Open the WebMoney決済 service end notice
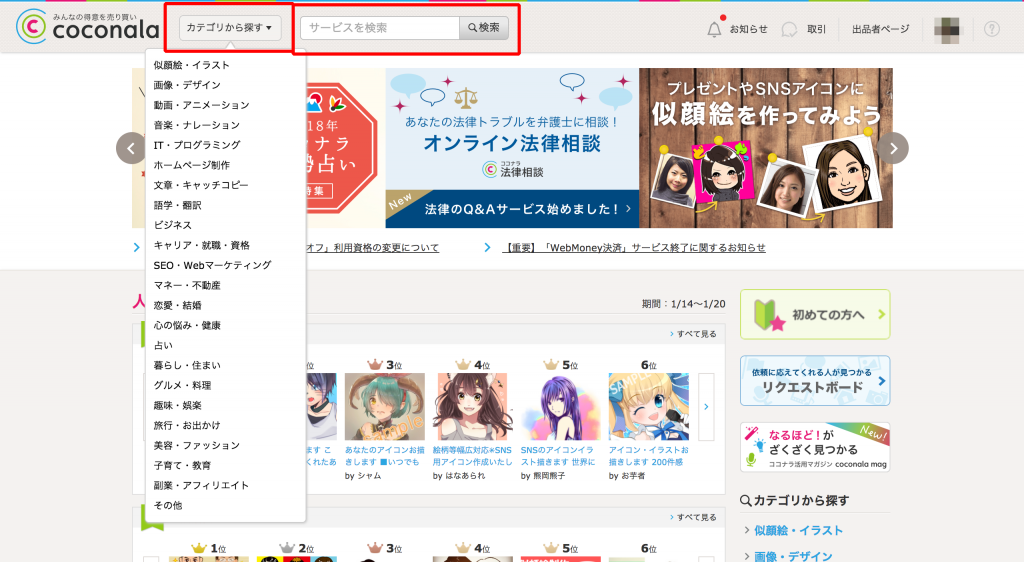This screenshot has height=562, width=1024. coord(633,248)
